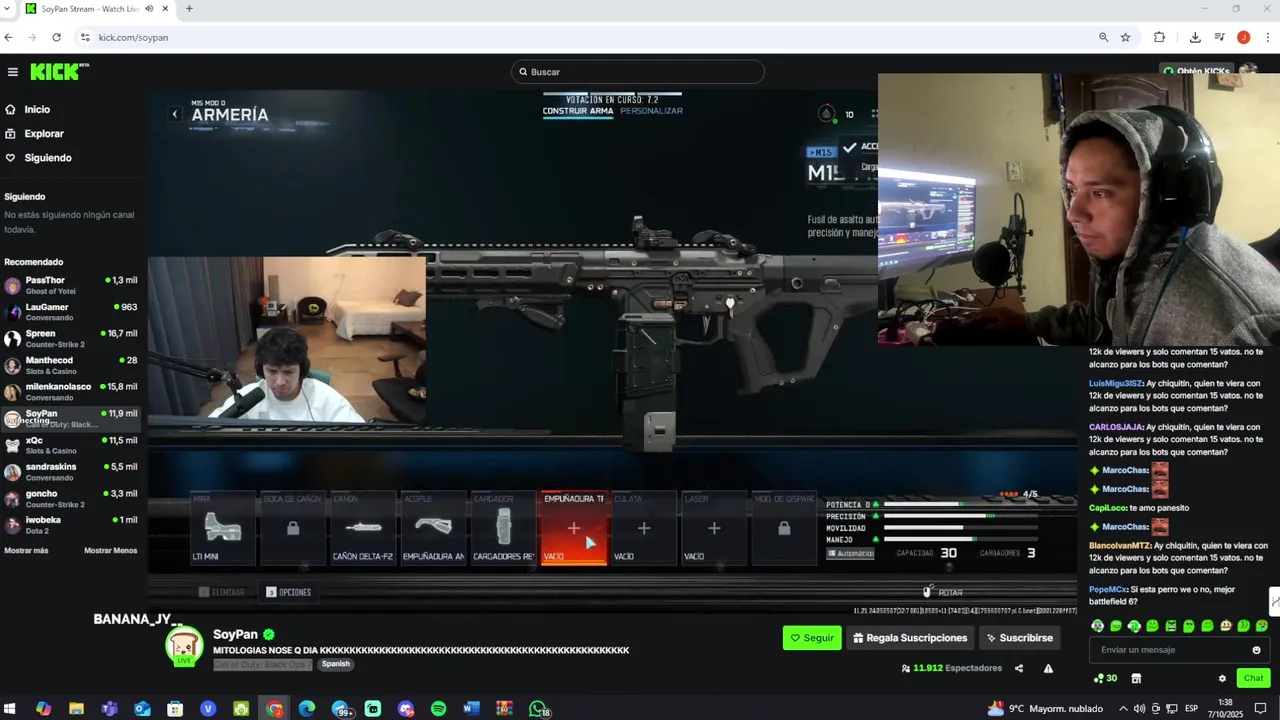Open browser downloads icon
This screenshot has width=1280, height=720.
1195,37
